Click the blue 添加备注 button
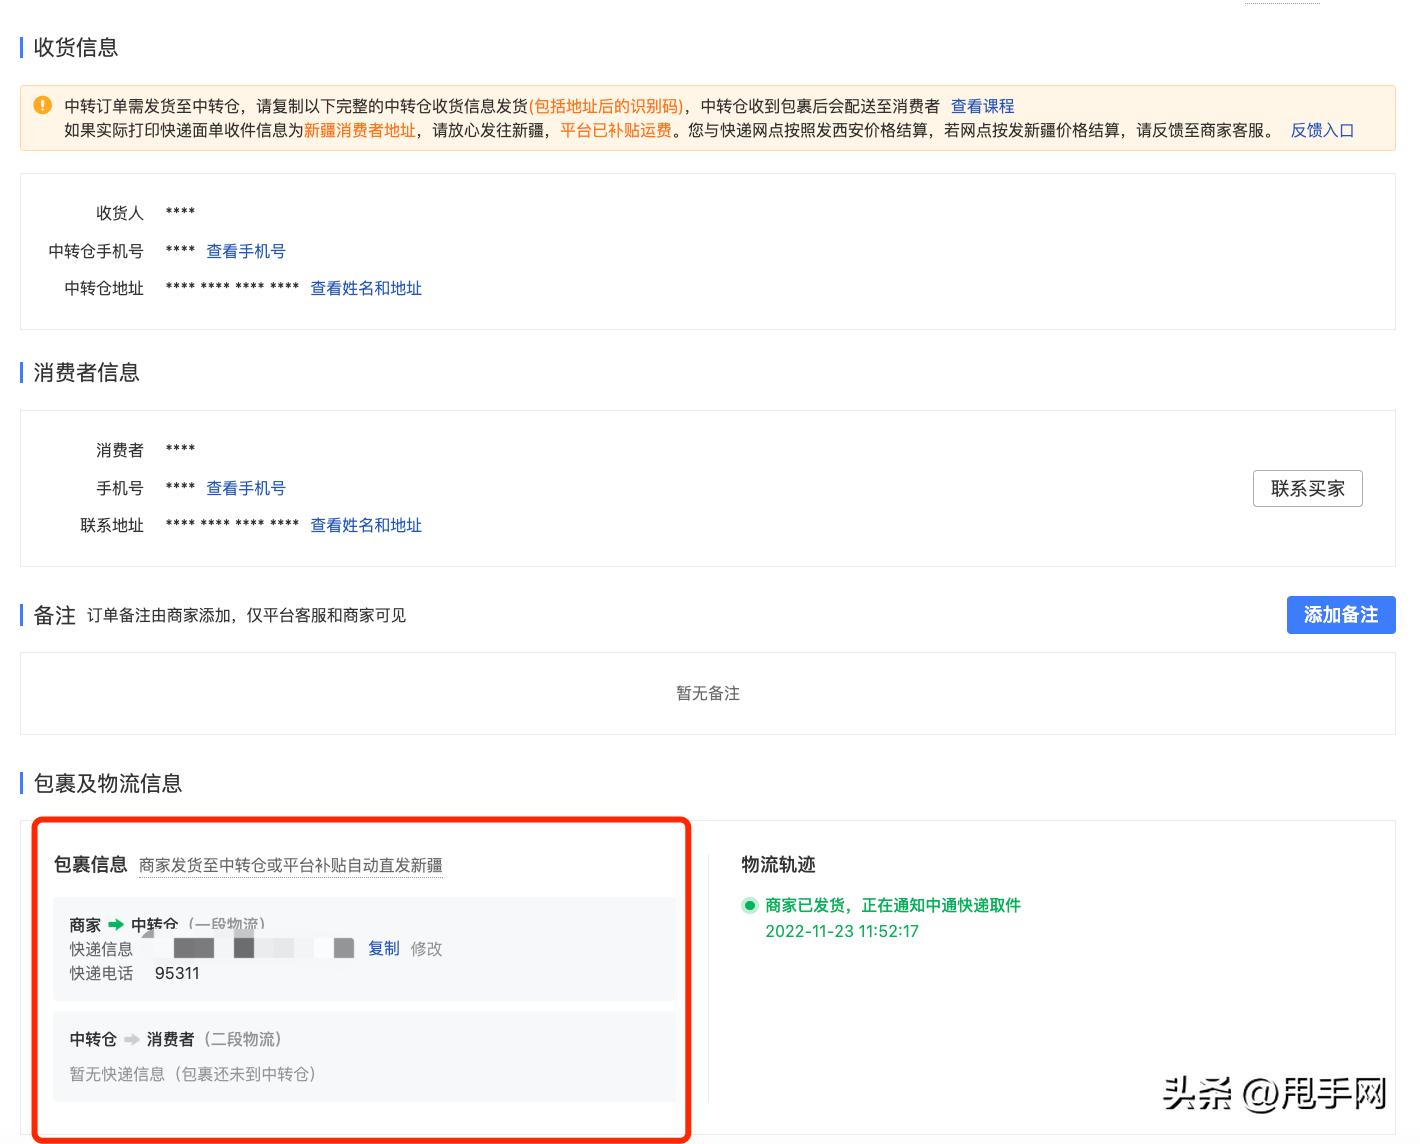Viewport: 1420px width, 1144px height. pos(1340,615)
